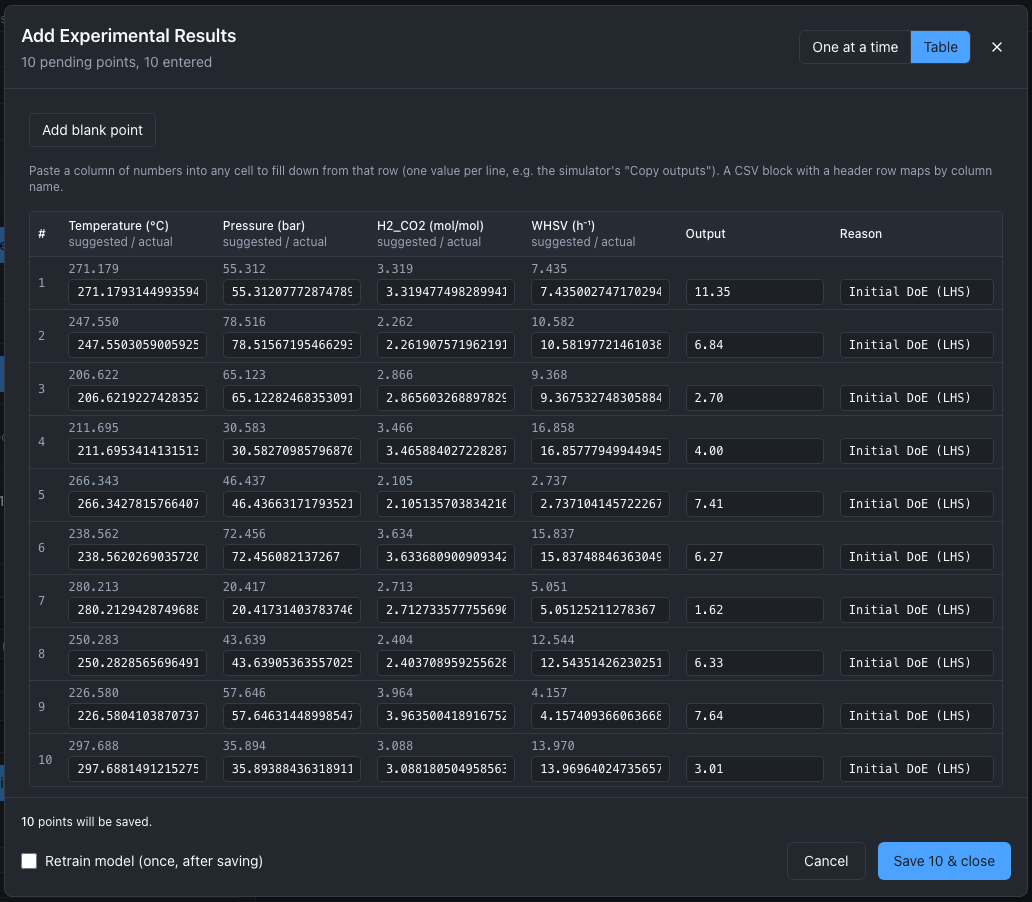Edit row 10 Pressure field 35.893
The height and width of the screenshot is (902, 1032).
[292, 769]
